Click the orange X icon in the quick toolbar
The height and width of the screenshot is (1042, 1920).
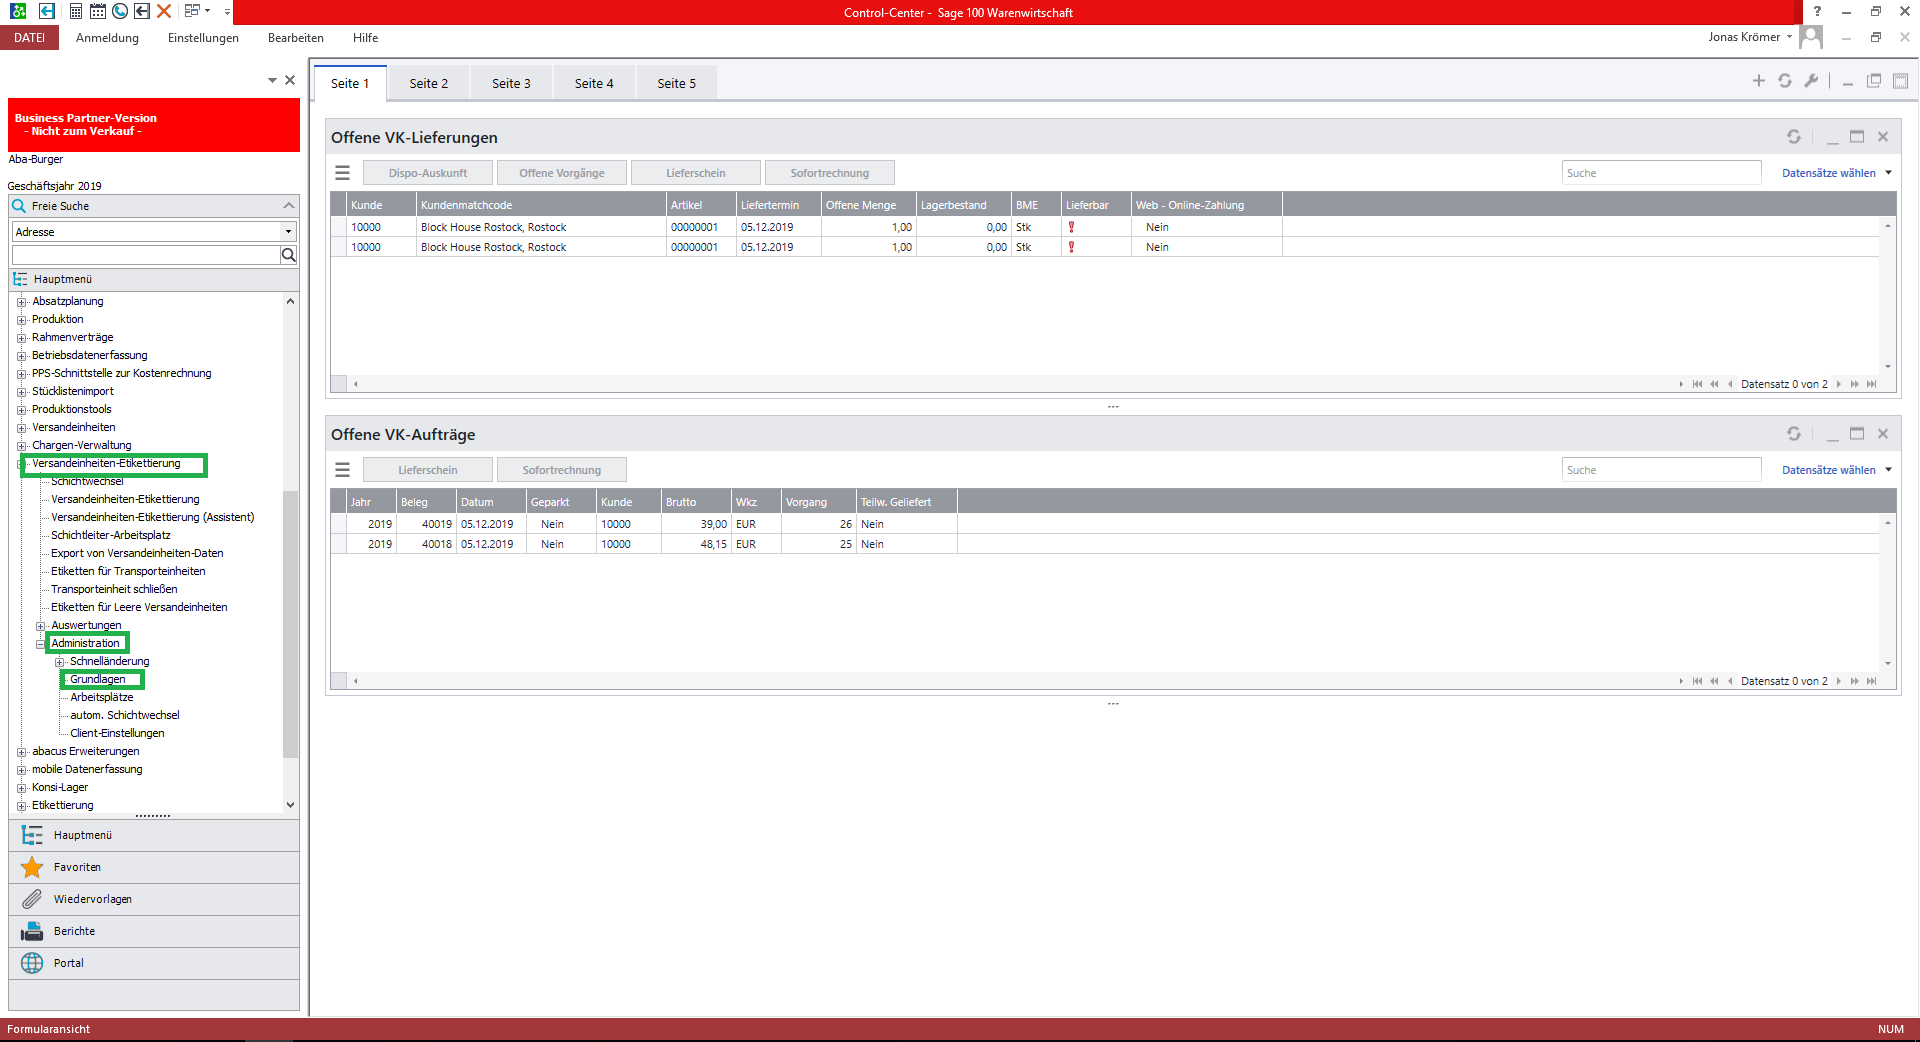point(164,11)
